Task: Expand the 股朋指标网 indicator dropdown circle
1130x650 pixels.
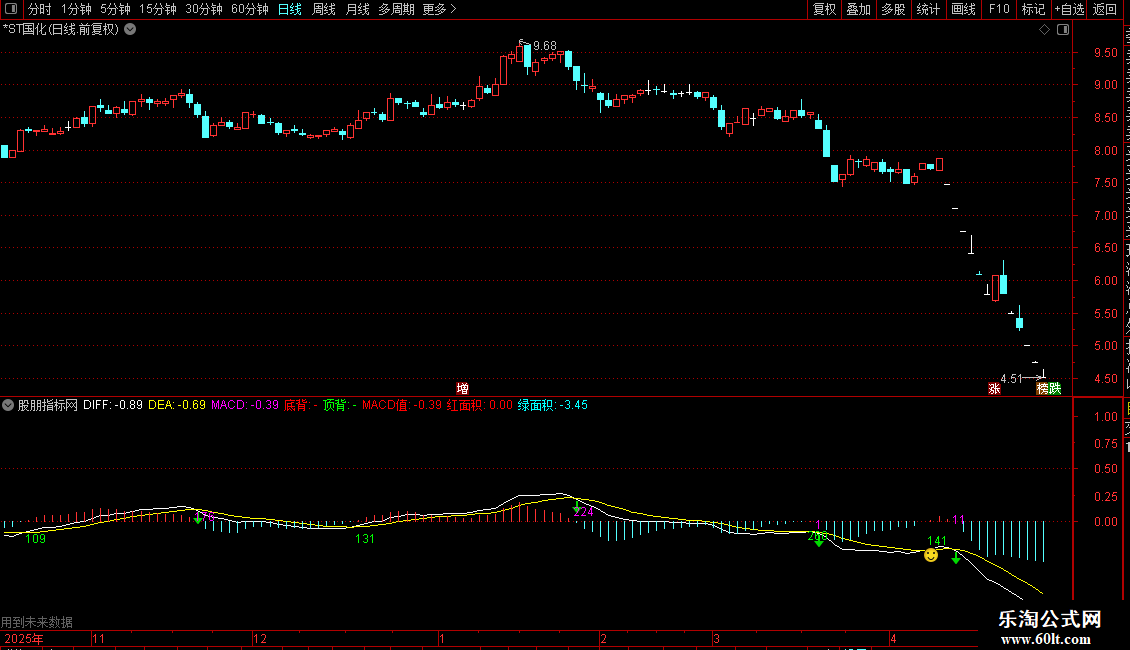Action: [x=8, y=406]
